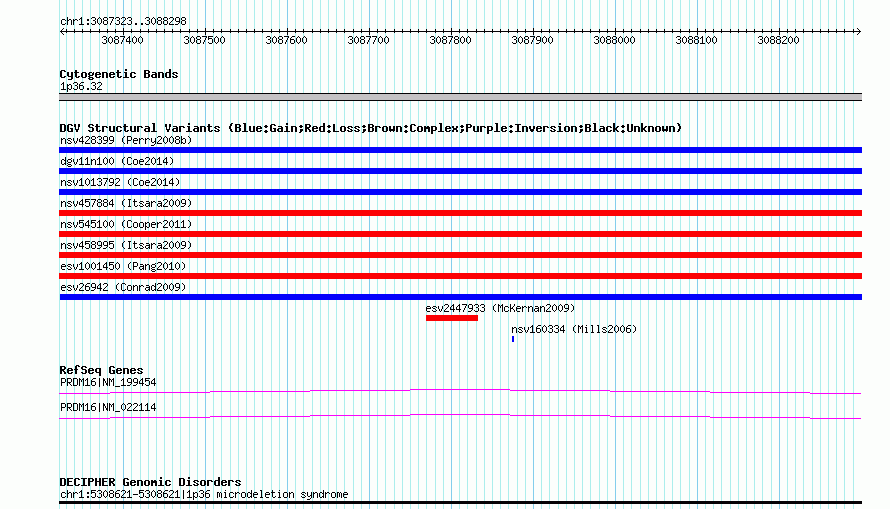Image resolution: width=890 pixels, height=509 pixels.
Task: Select the nsv458995 (Itsara2009) label
Action: [126, 245]
